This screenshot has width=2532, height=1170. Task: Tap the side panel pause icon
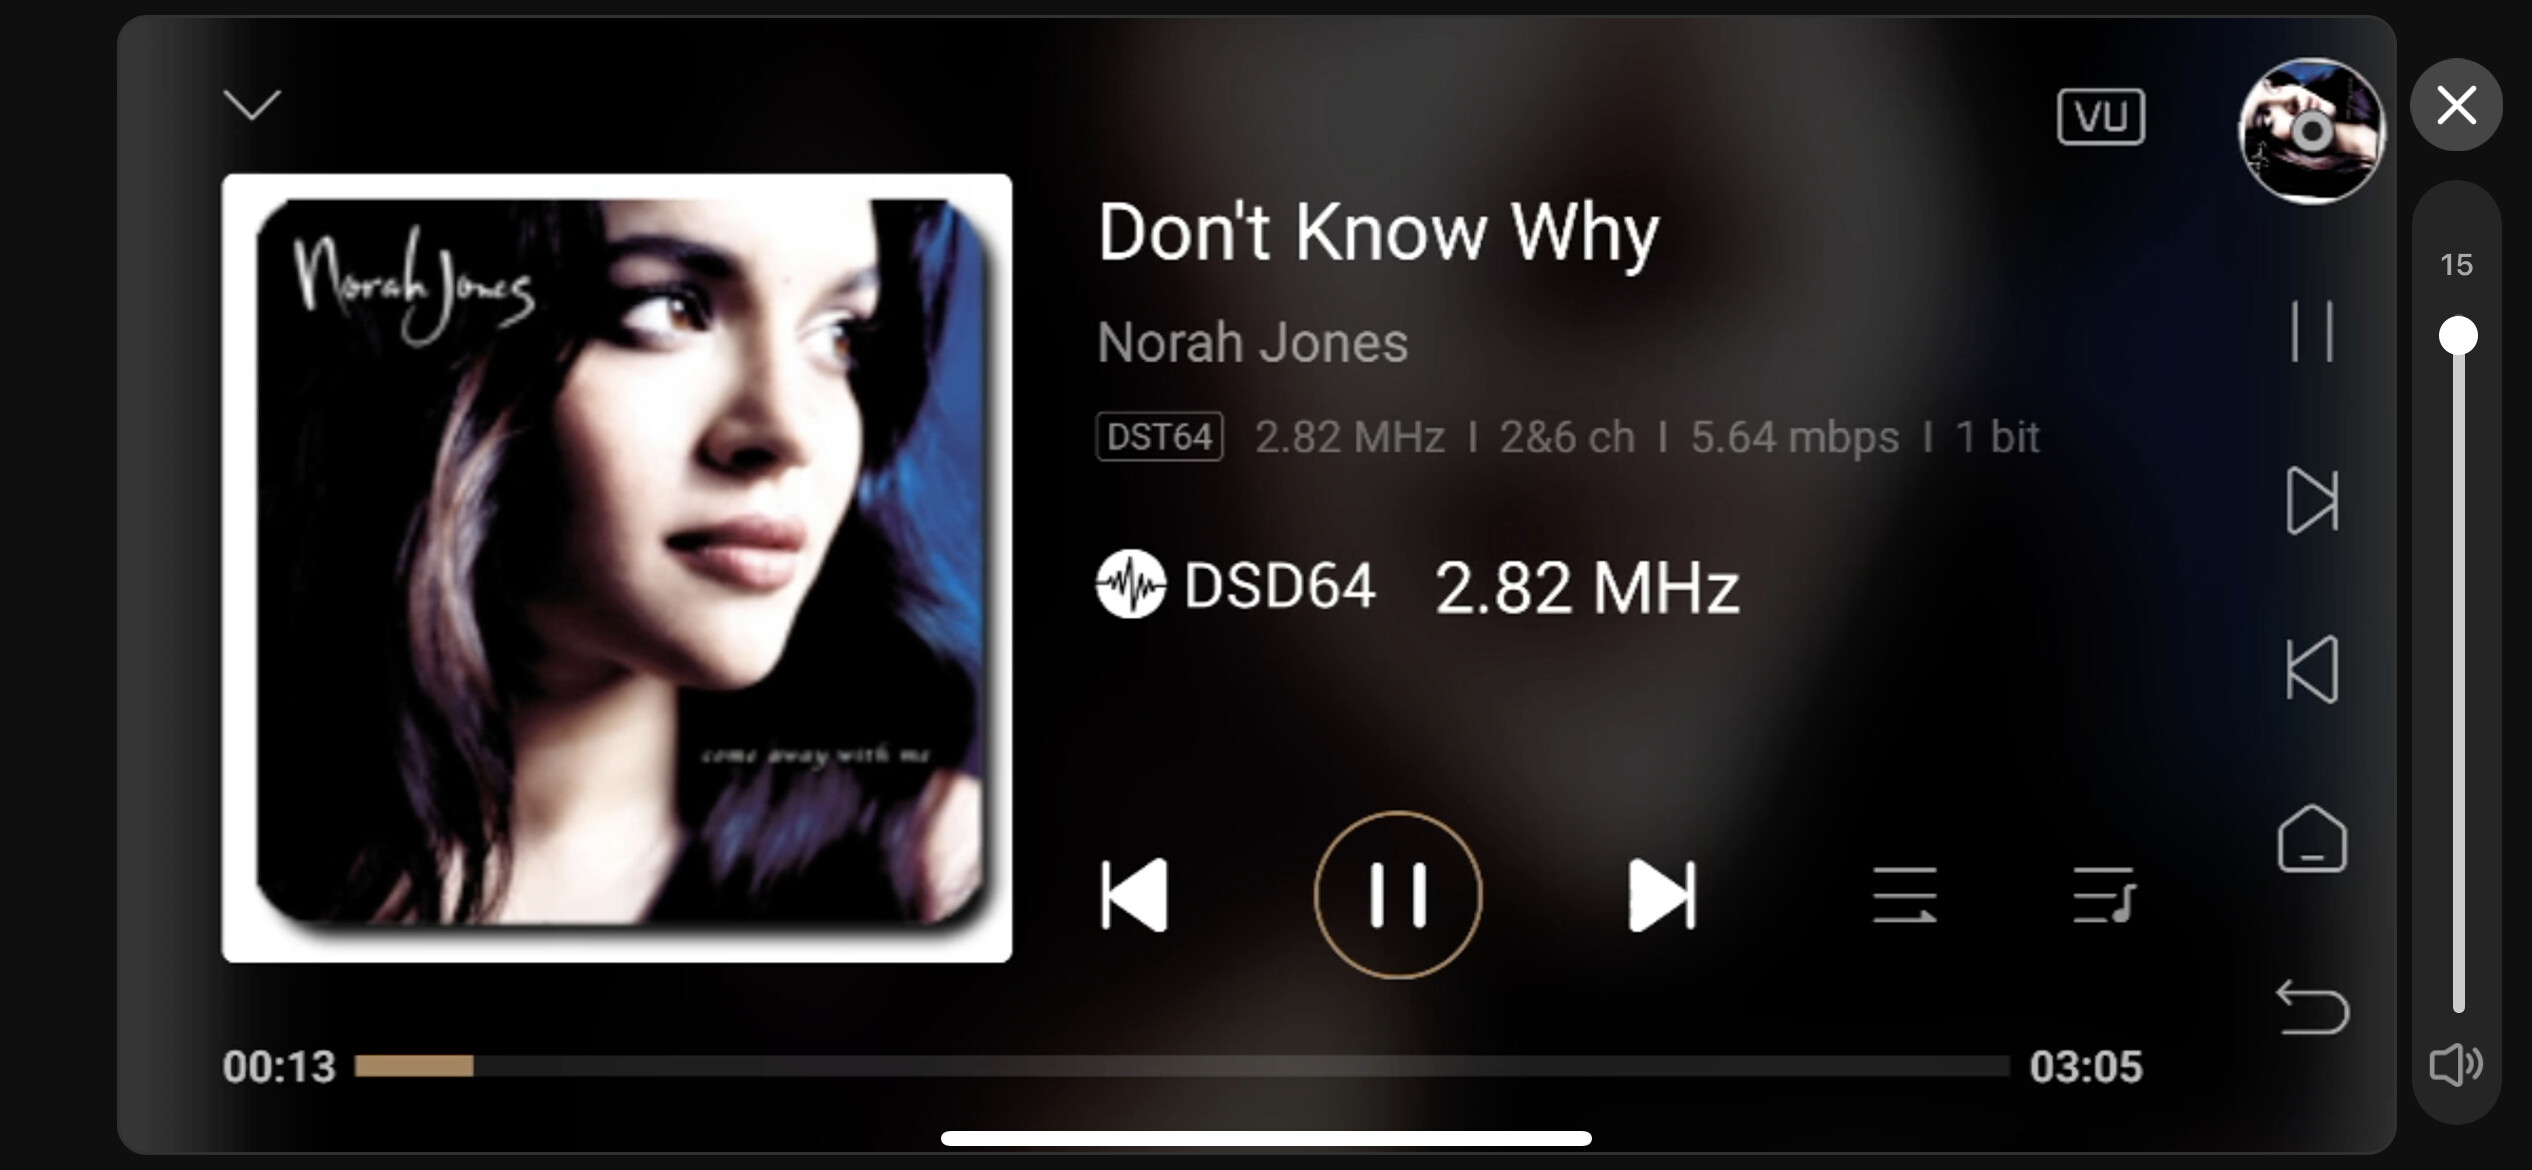pyautogui.click(x=2312, y=331)
